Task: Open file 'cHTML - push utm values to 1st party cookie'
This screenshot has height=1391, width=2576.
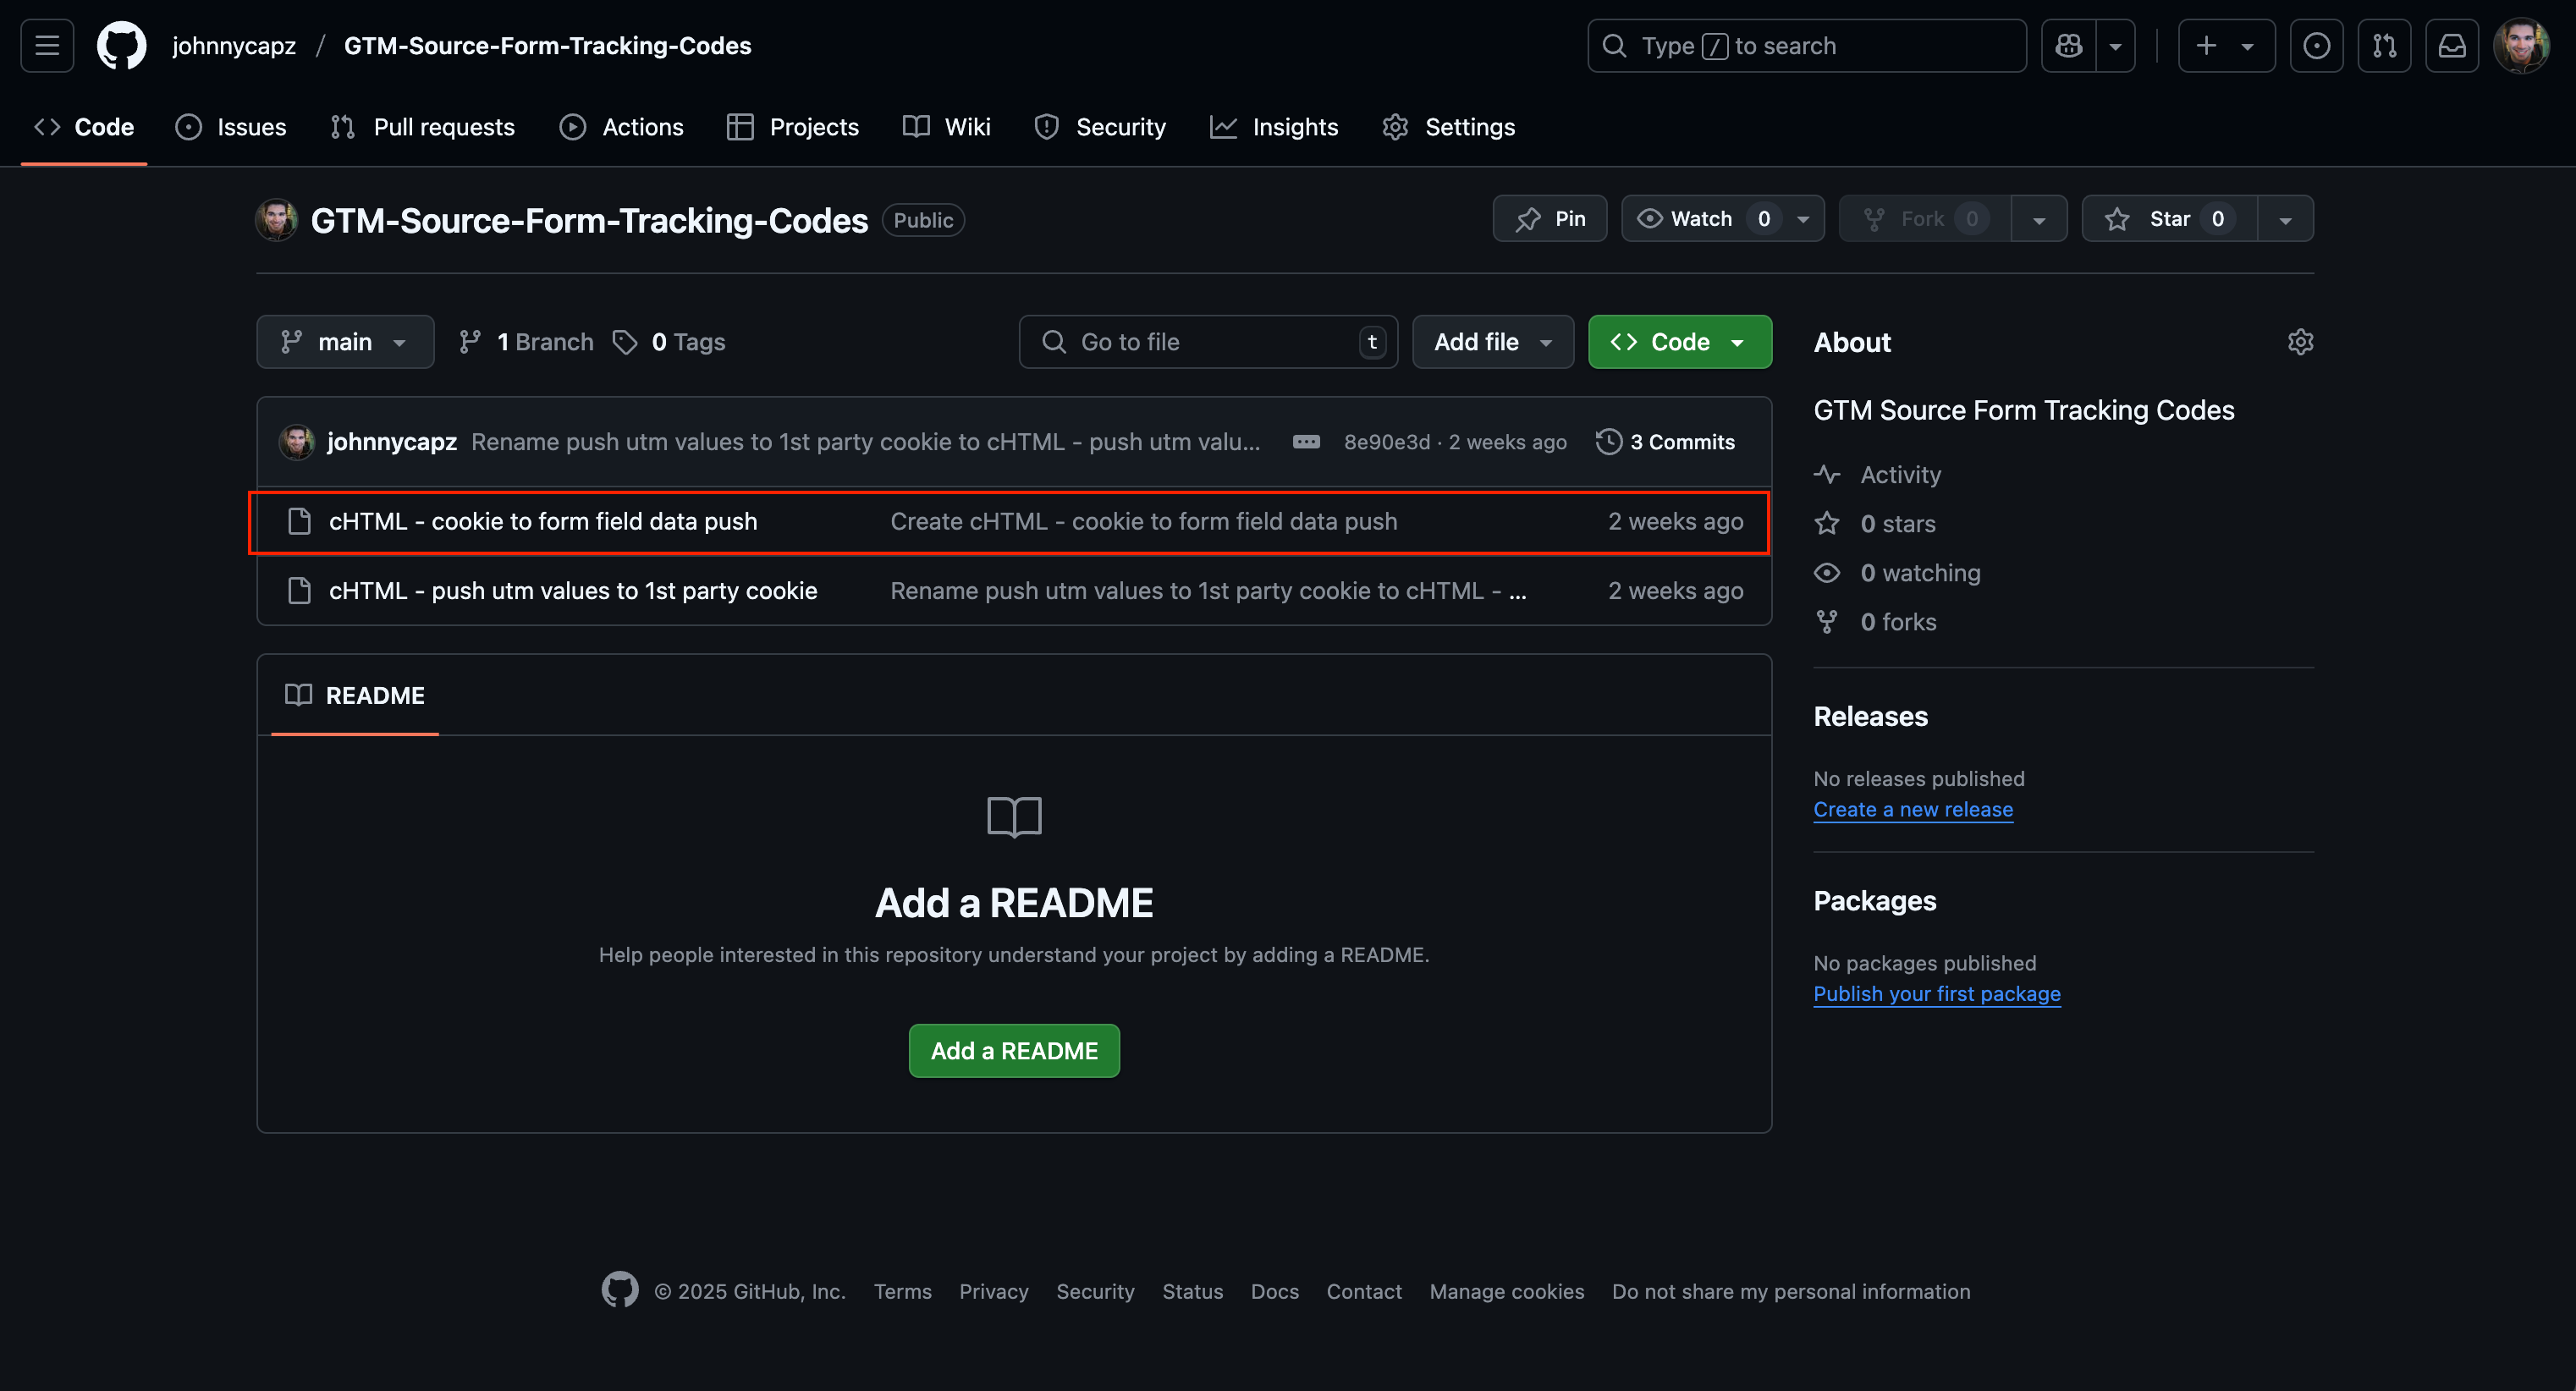Action: coord(573,591)
